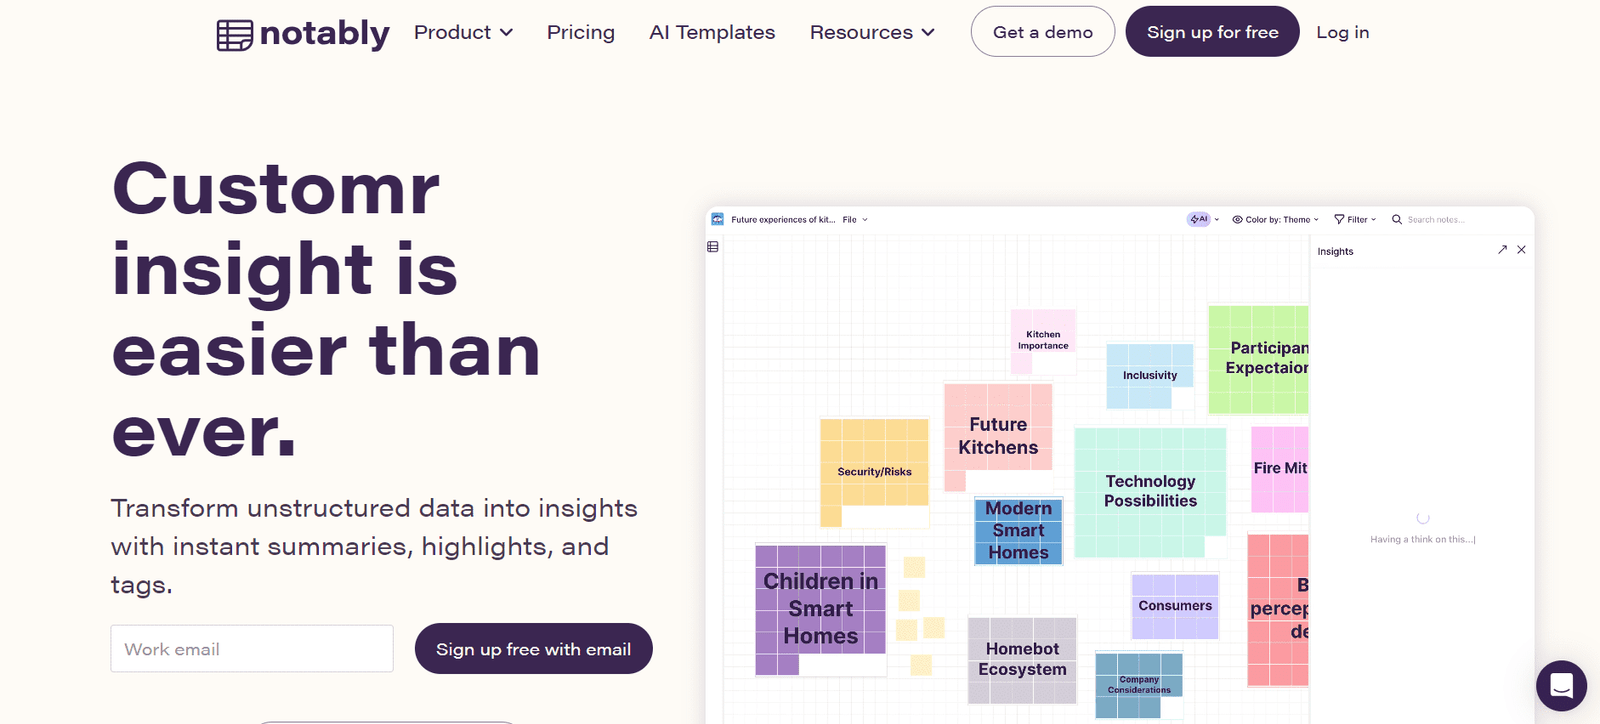Viewport: 1600px width, 724px height.
Task: Go to the Pricing page
Action: pos(581,32)
